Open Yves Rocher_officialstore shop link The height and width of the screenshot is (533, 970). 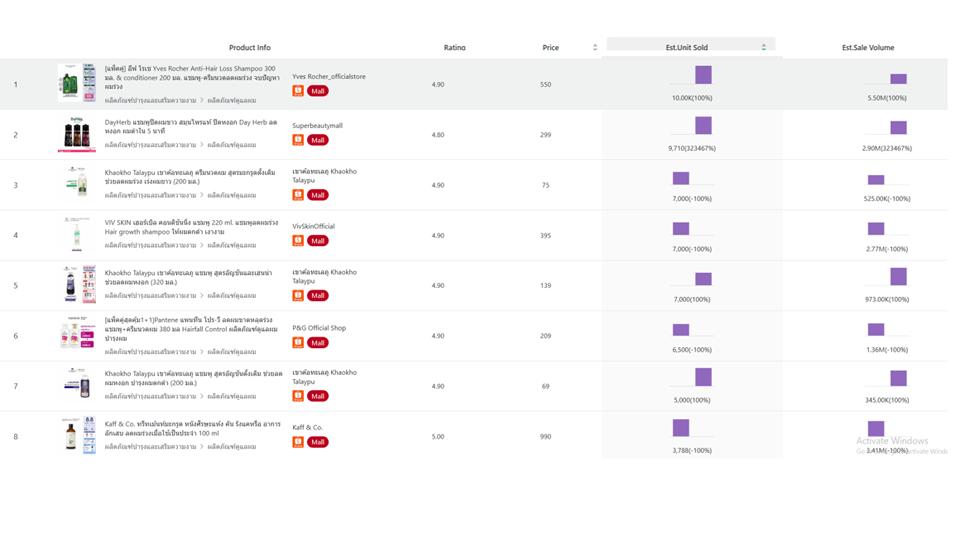point(328,77)
